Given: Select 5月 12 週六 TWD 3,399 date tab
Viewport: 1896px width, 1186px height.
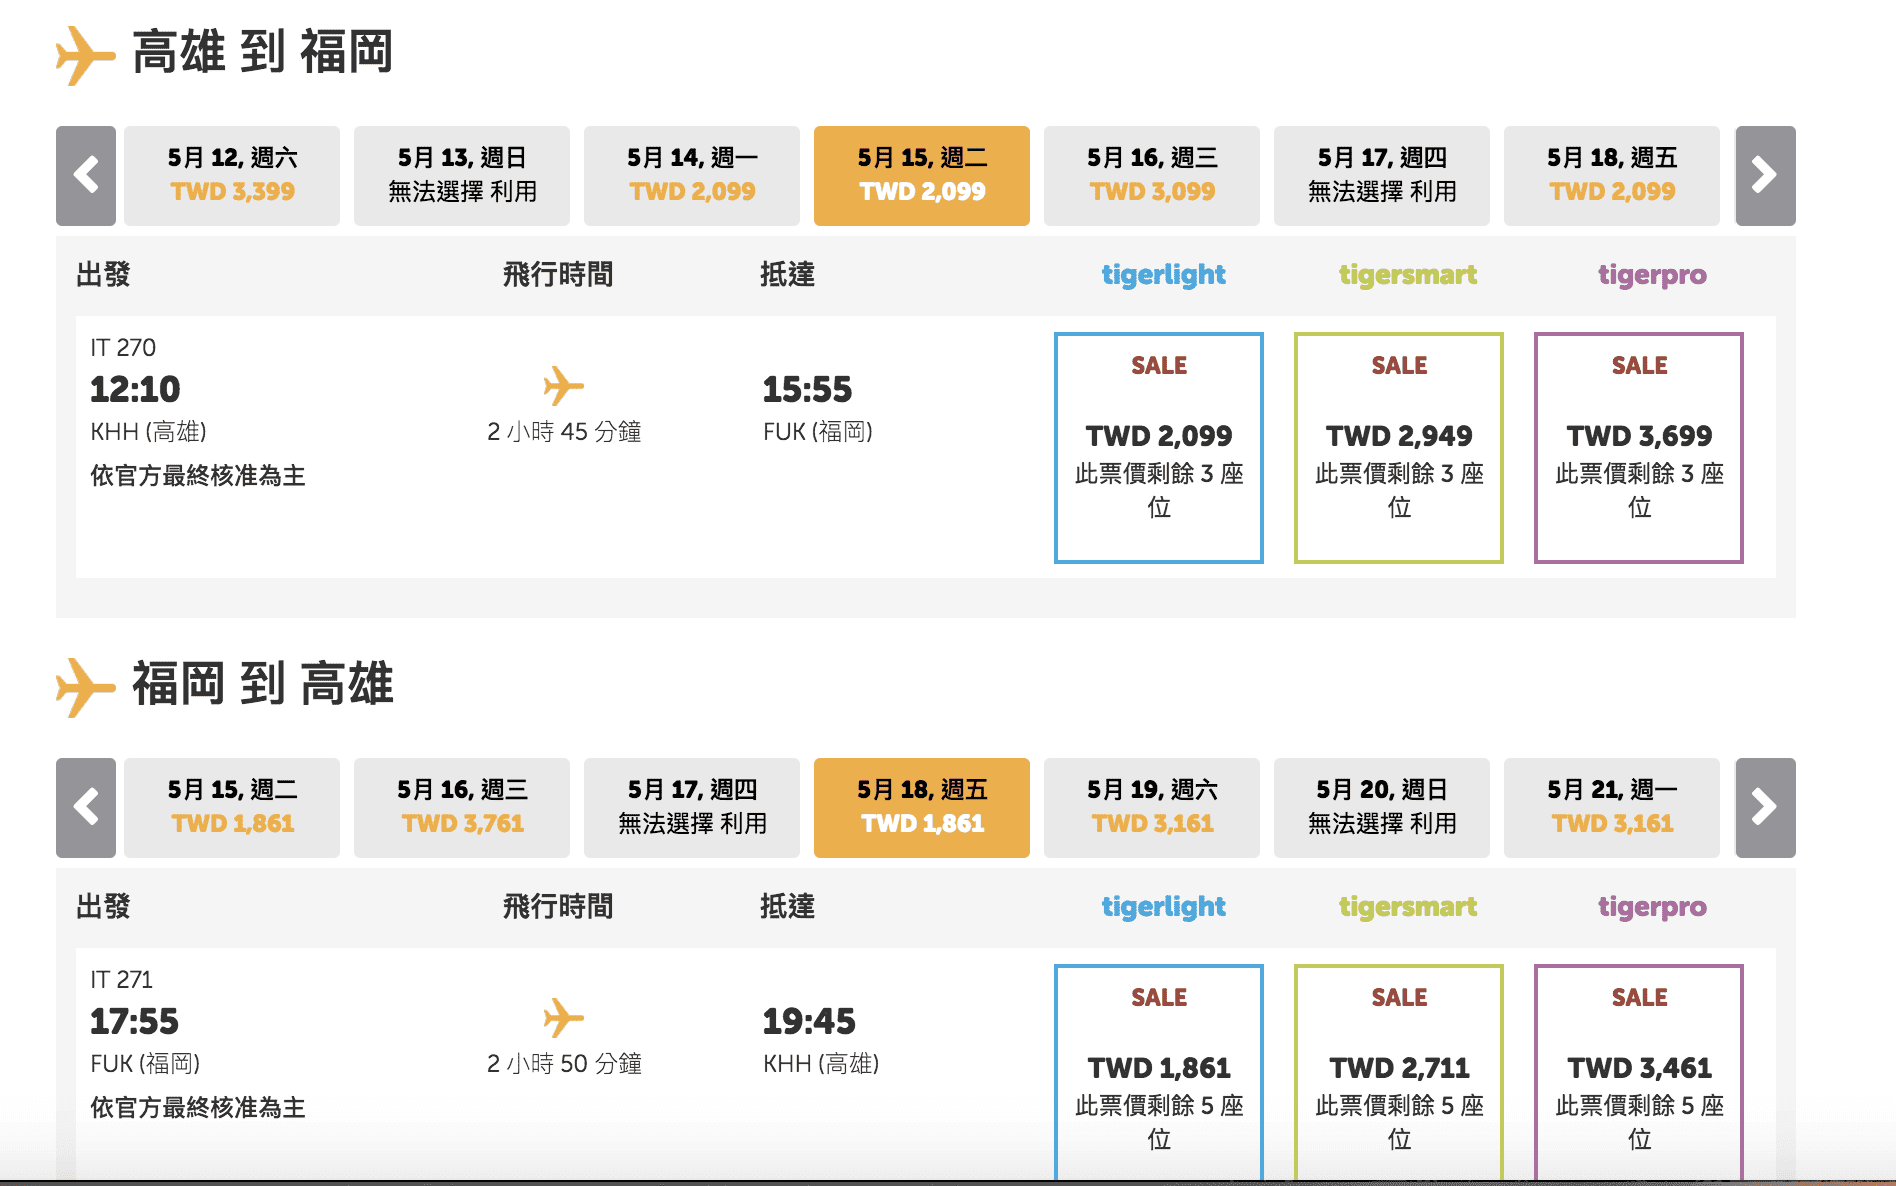Looking at the screenshot, I should (x=232, y=176).
